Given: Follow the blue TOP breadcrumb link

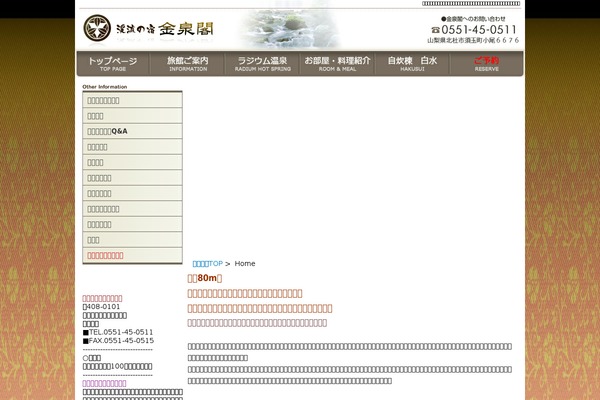Looking at the screenshot, I should [x=208, y=264].
